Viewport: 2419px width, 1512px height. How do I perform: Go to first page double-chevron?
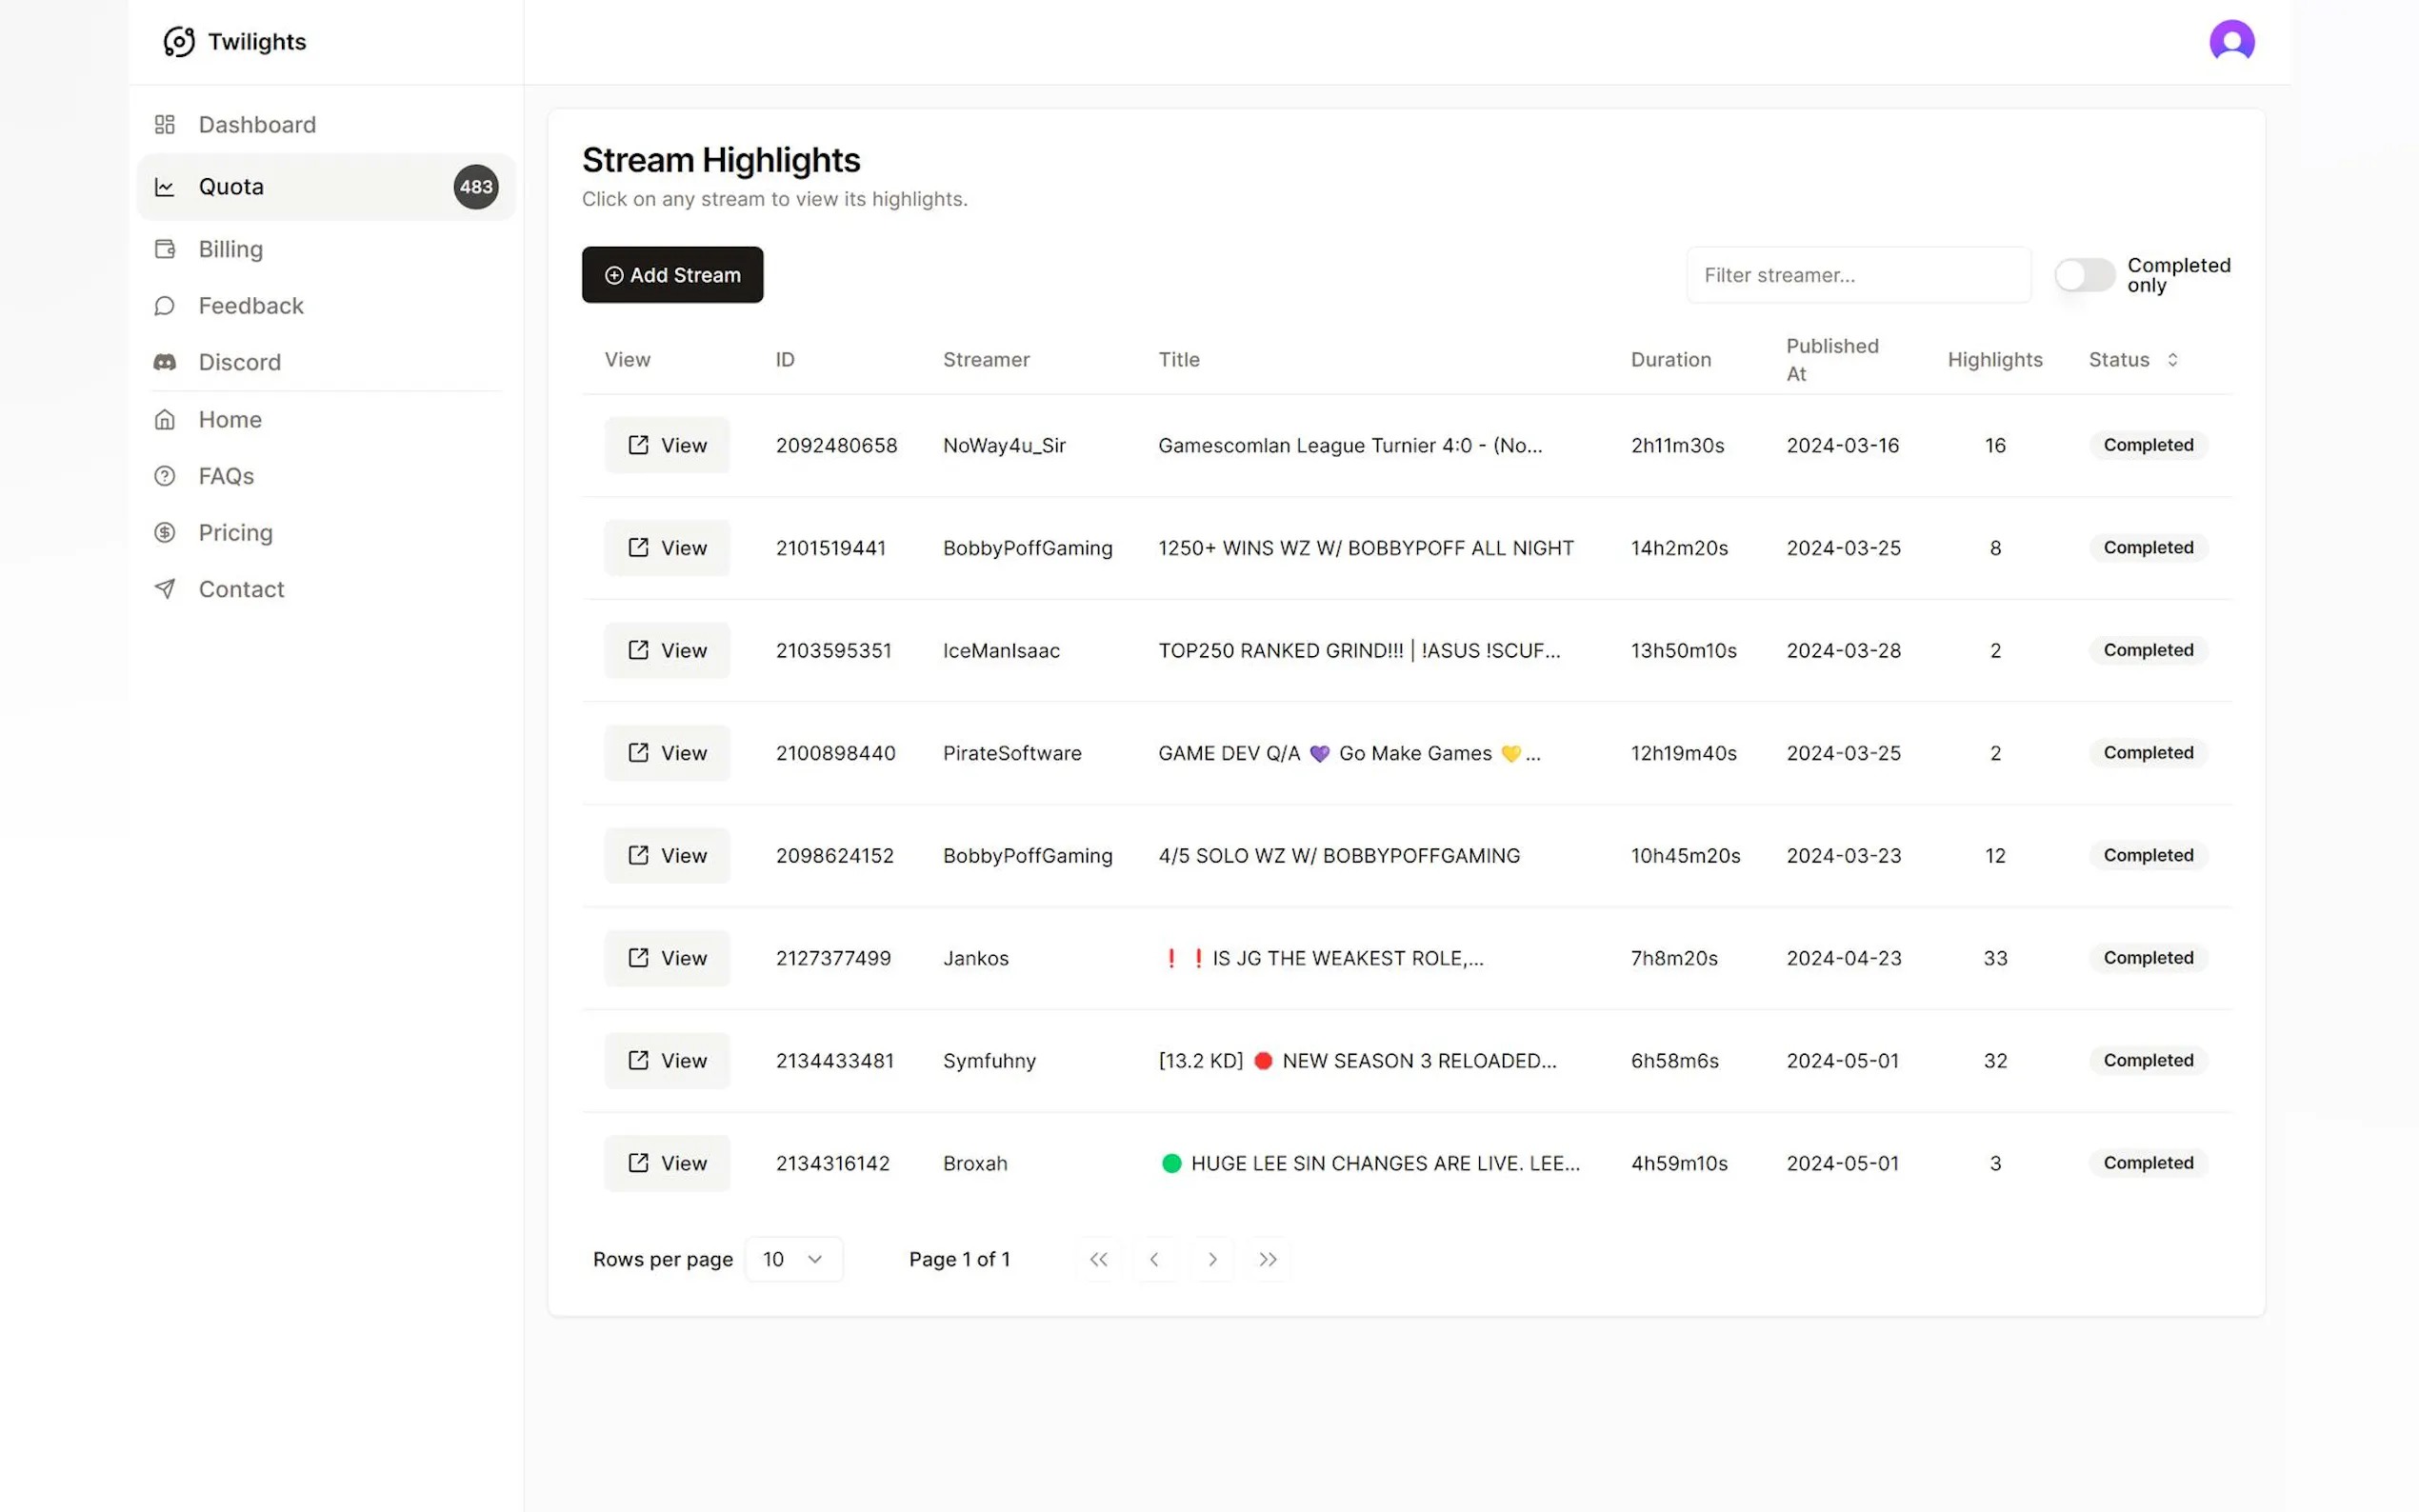pos(1098,1259)
